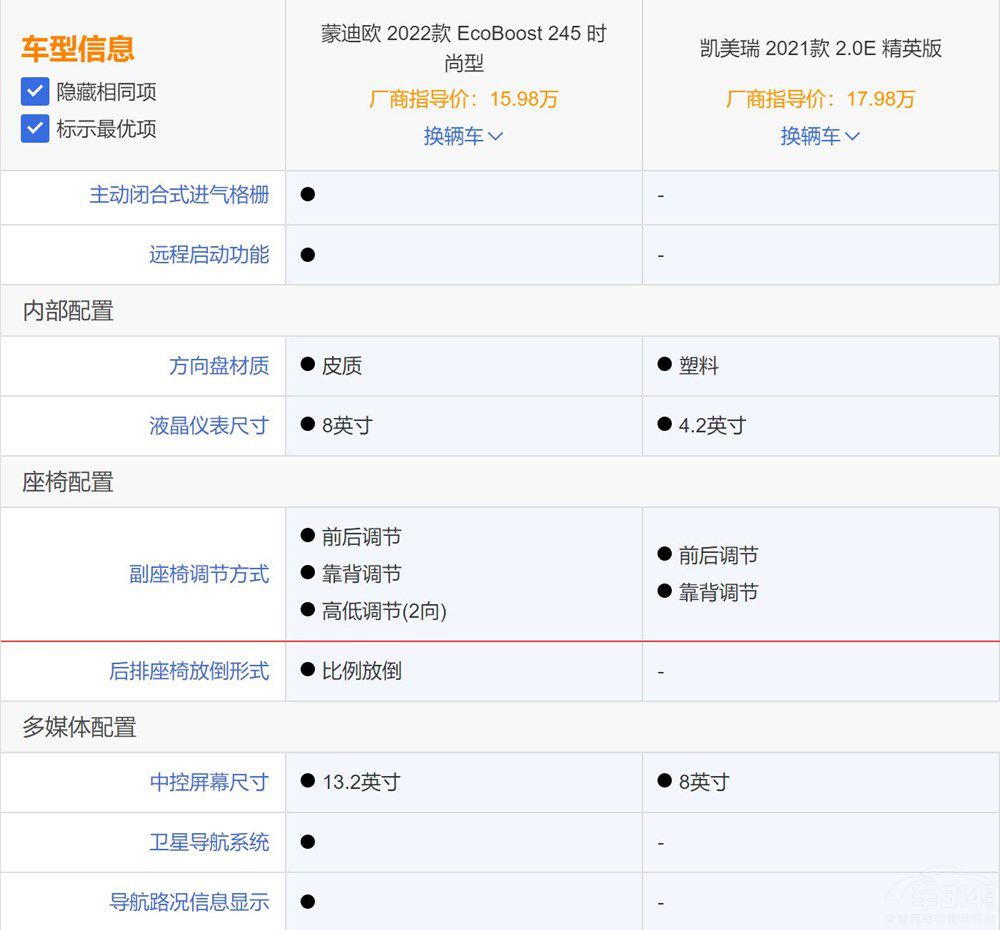Click the 主动闭合式进气格栅 link

[x=179, y=195]
